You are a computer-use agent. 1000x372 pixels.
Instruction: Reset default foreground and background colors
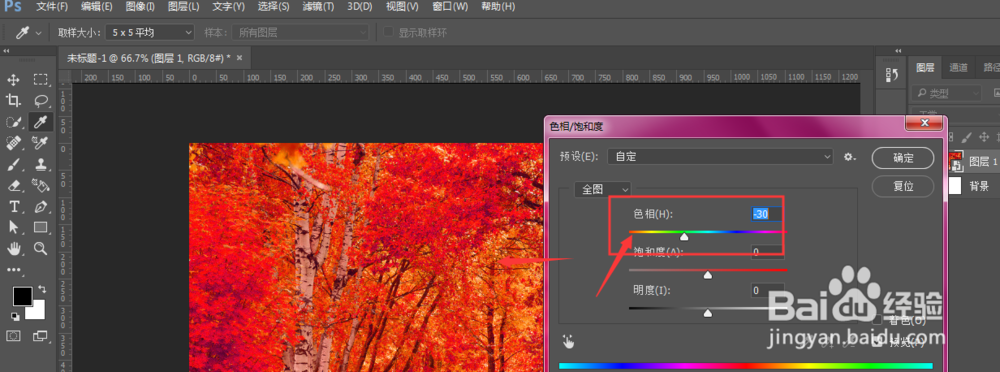15,316
